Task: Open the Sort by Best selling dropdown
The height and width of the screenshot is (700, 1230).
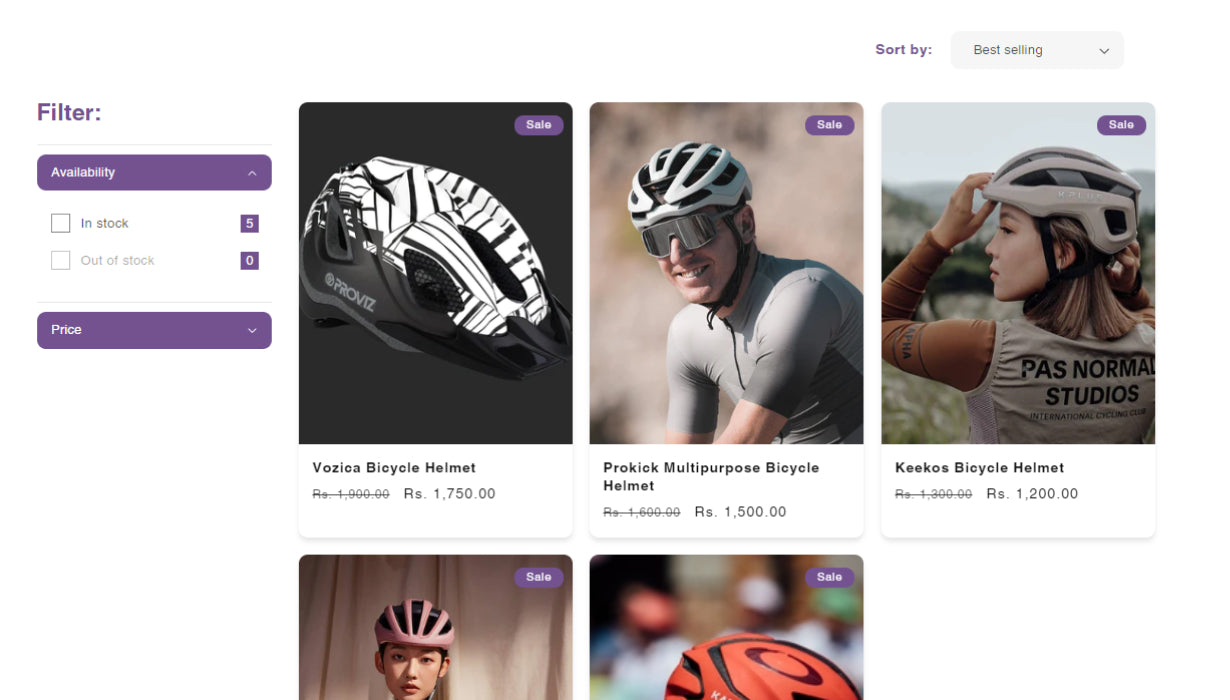Action: tap(1037, 50)
